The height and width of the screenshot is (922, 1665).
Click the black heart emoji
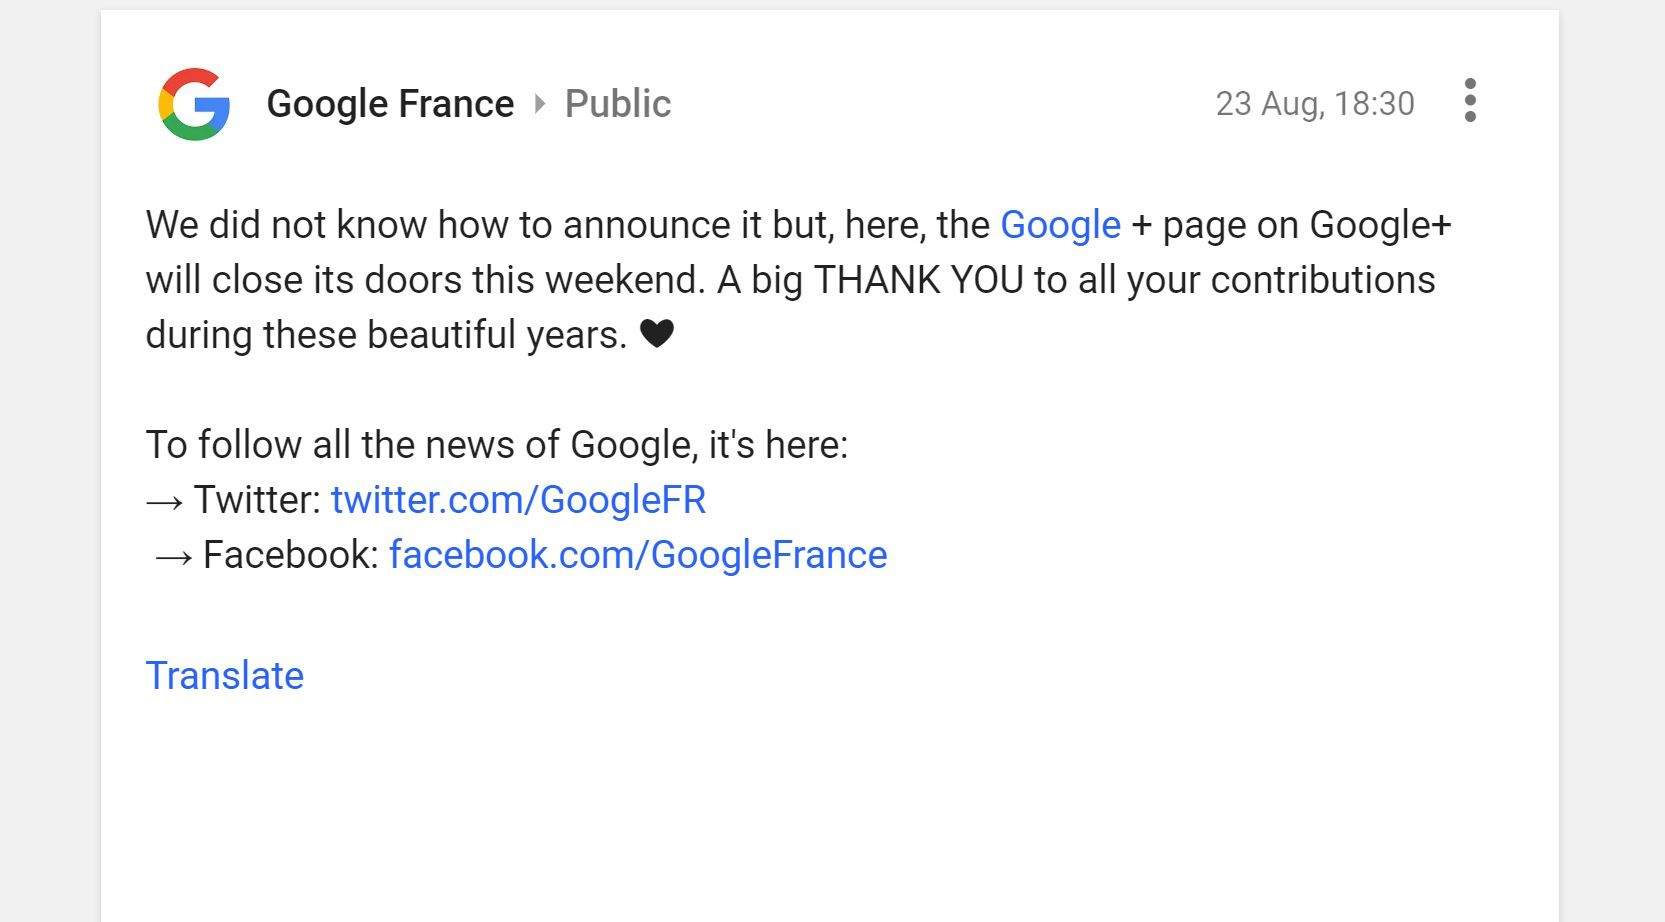657,333
